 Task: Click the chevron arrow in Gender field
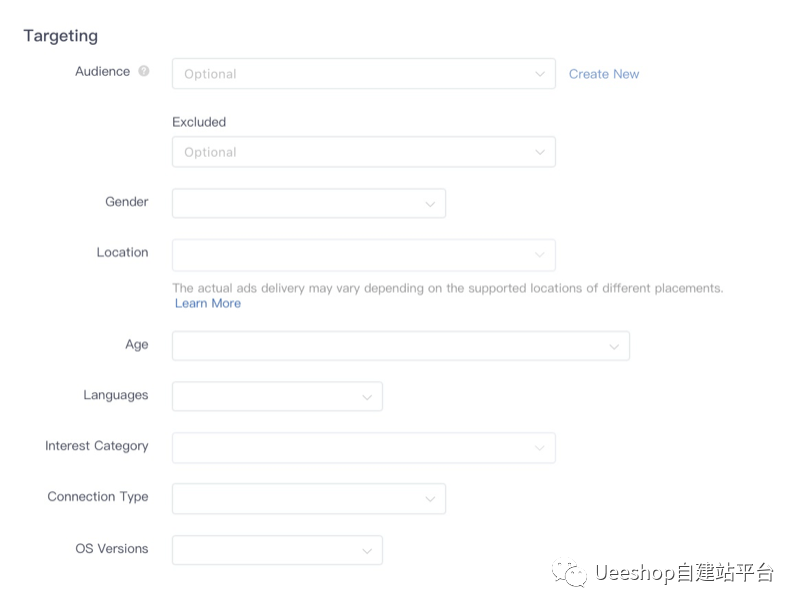430,204
